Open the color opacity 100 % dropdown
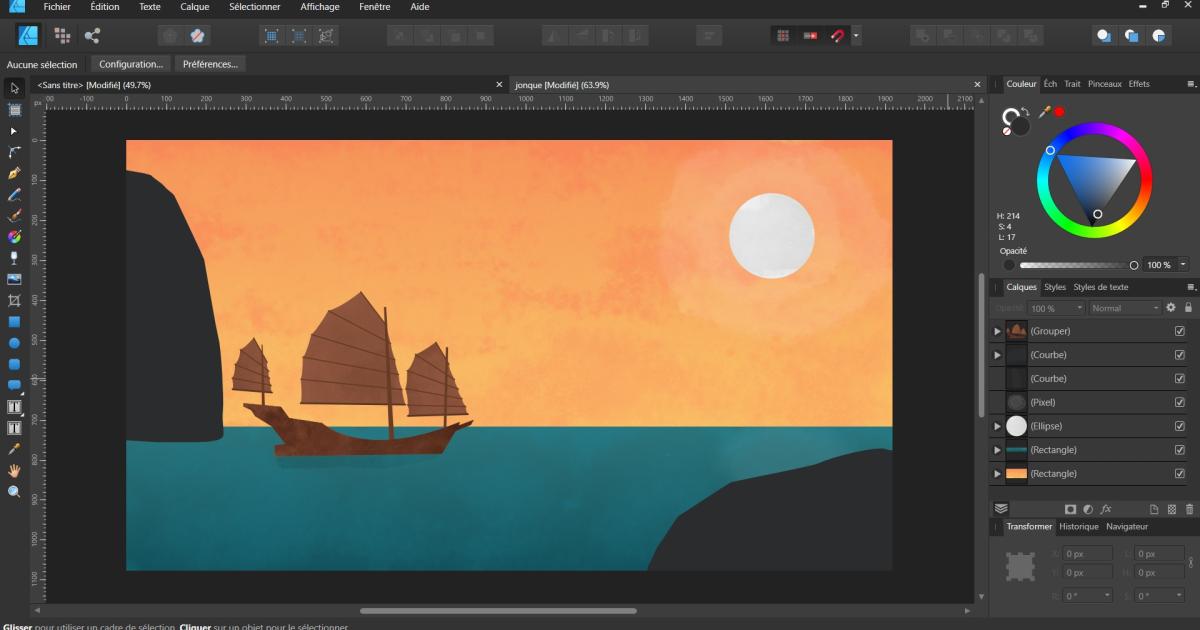 (x=1184, y=265)
